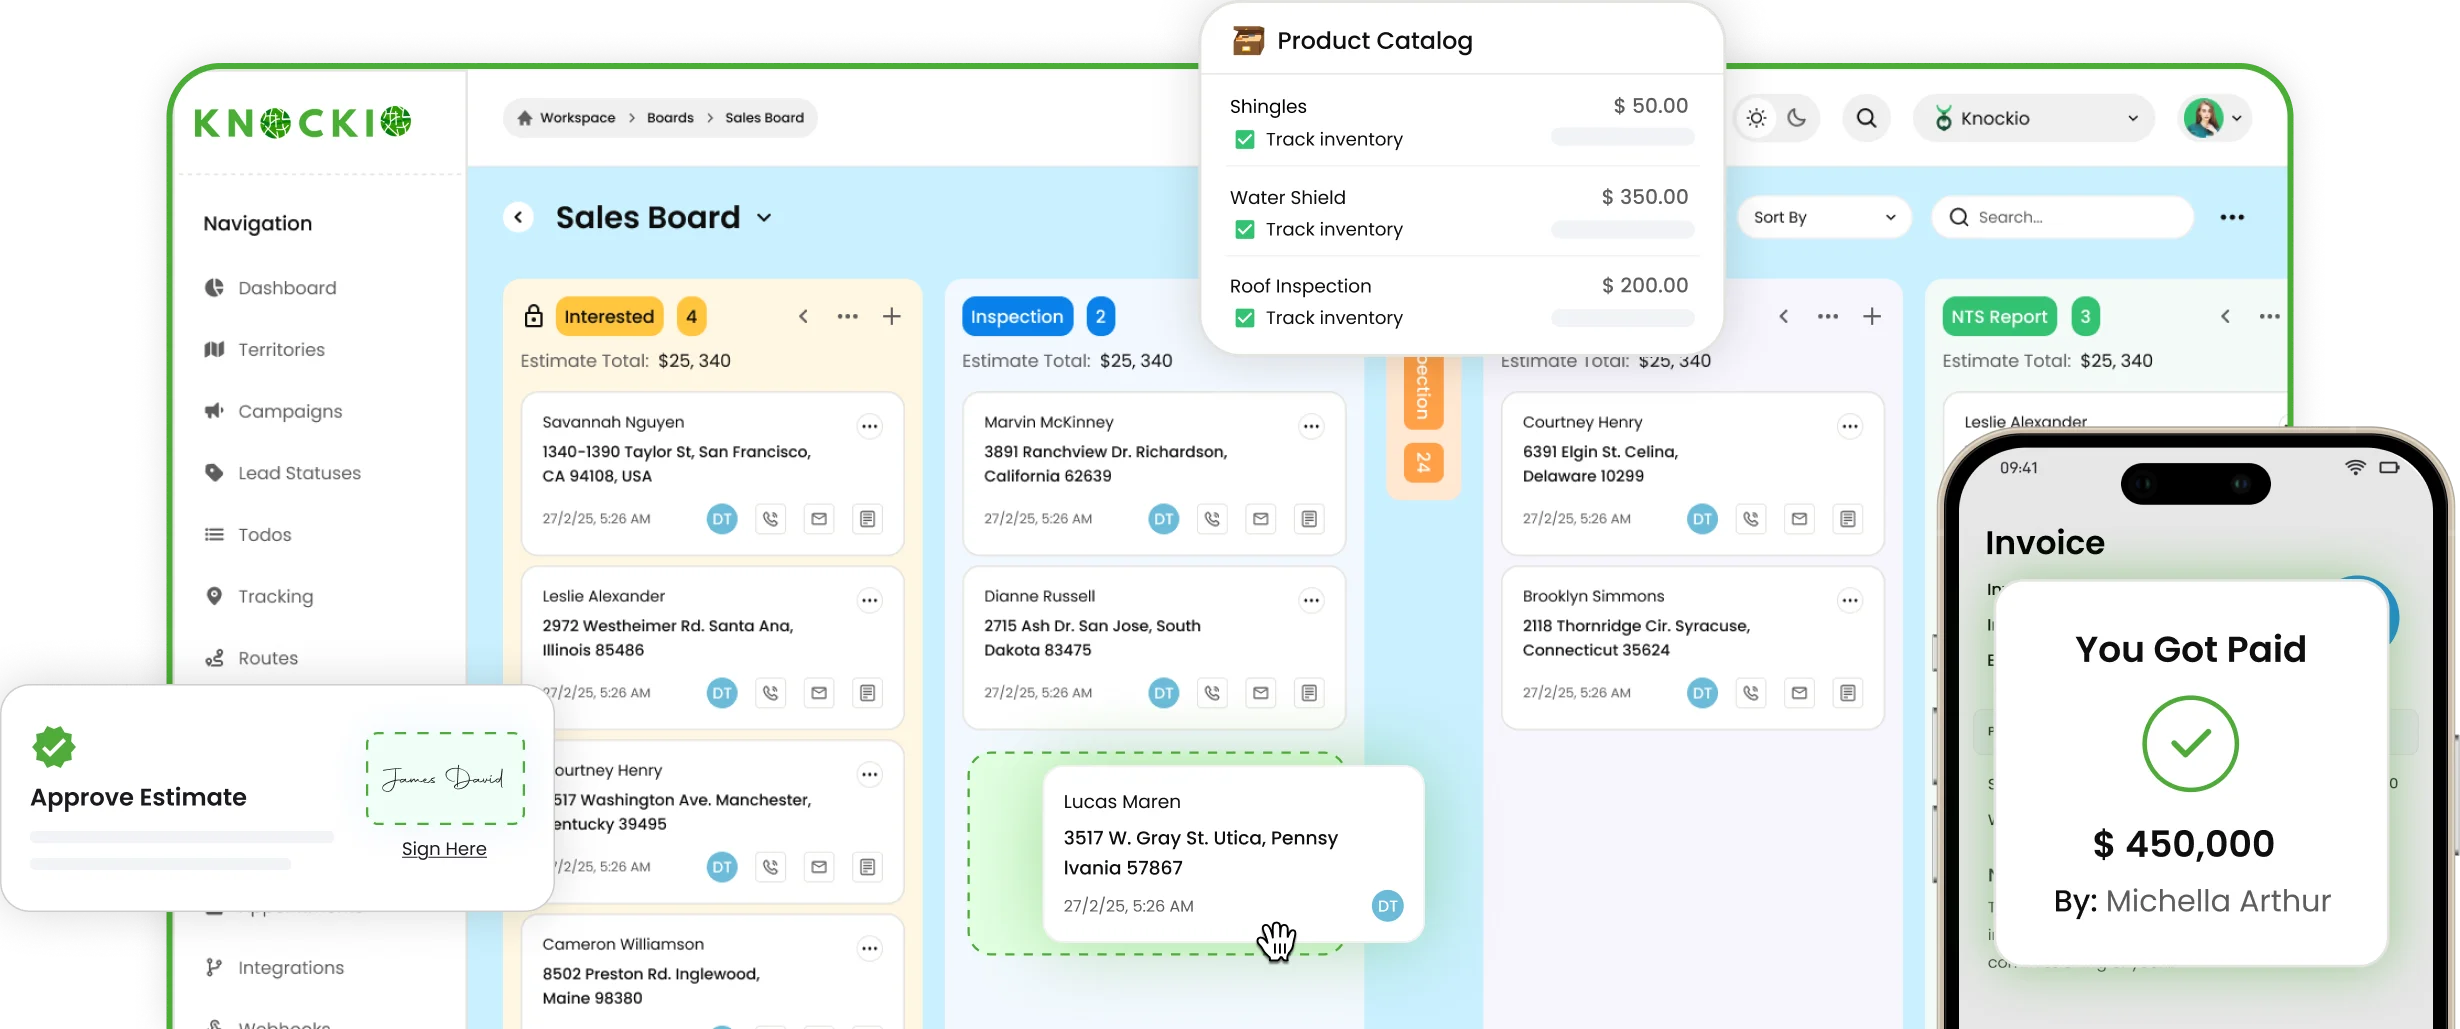Email Savannah Nguyen via mail icon
Screen dimensions: 2460x1029
[x=819, y=519]
